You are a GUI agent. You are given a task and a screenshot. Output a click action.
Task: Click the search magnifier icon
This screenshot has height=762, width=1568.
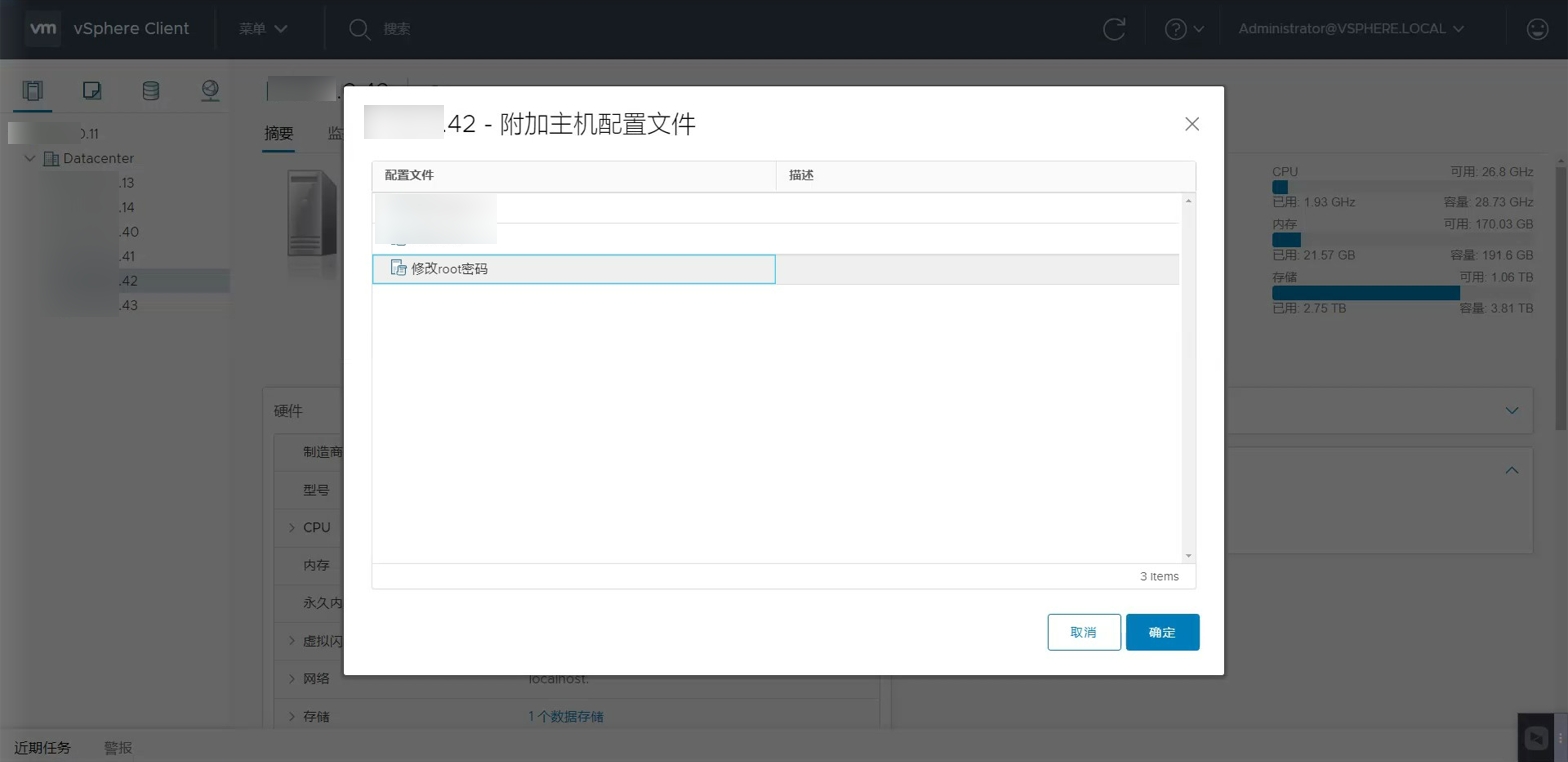[x=360, y=29]
